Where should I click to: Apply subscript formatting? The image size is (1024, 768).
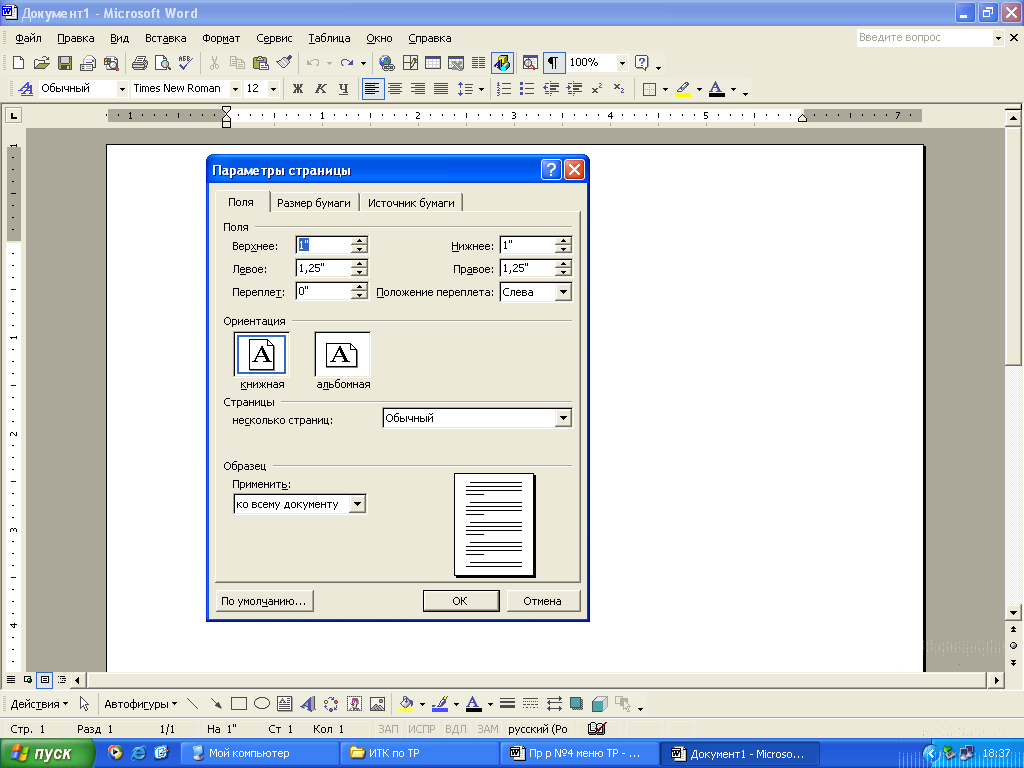click(x=619, y=89)
